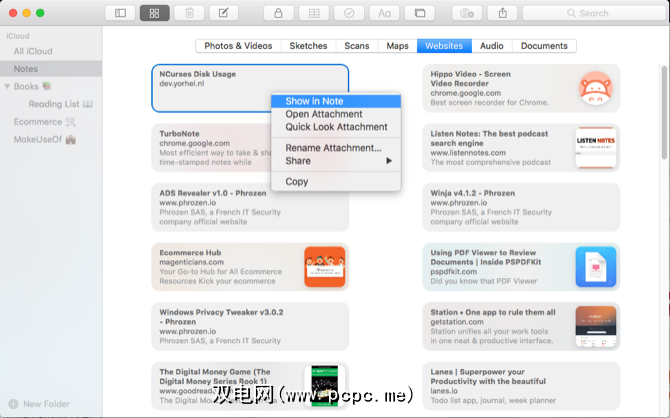
Task: Open the share toolbar icon
Action: pos(502,13)
